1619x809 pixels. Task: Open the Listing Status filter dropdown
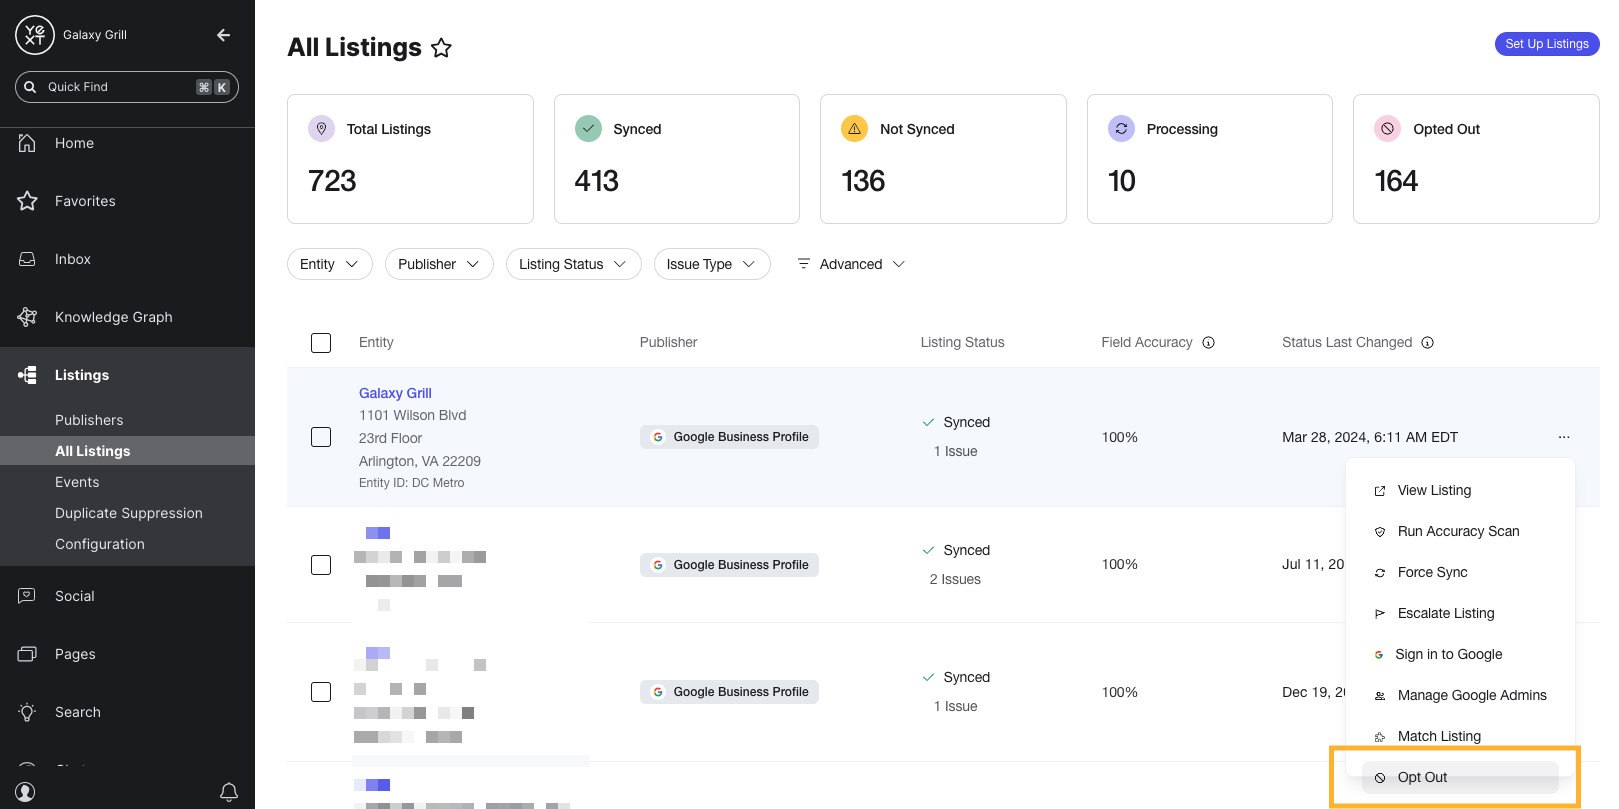tap(573, 264)
